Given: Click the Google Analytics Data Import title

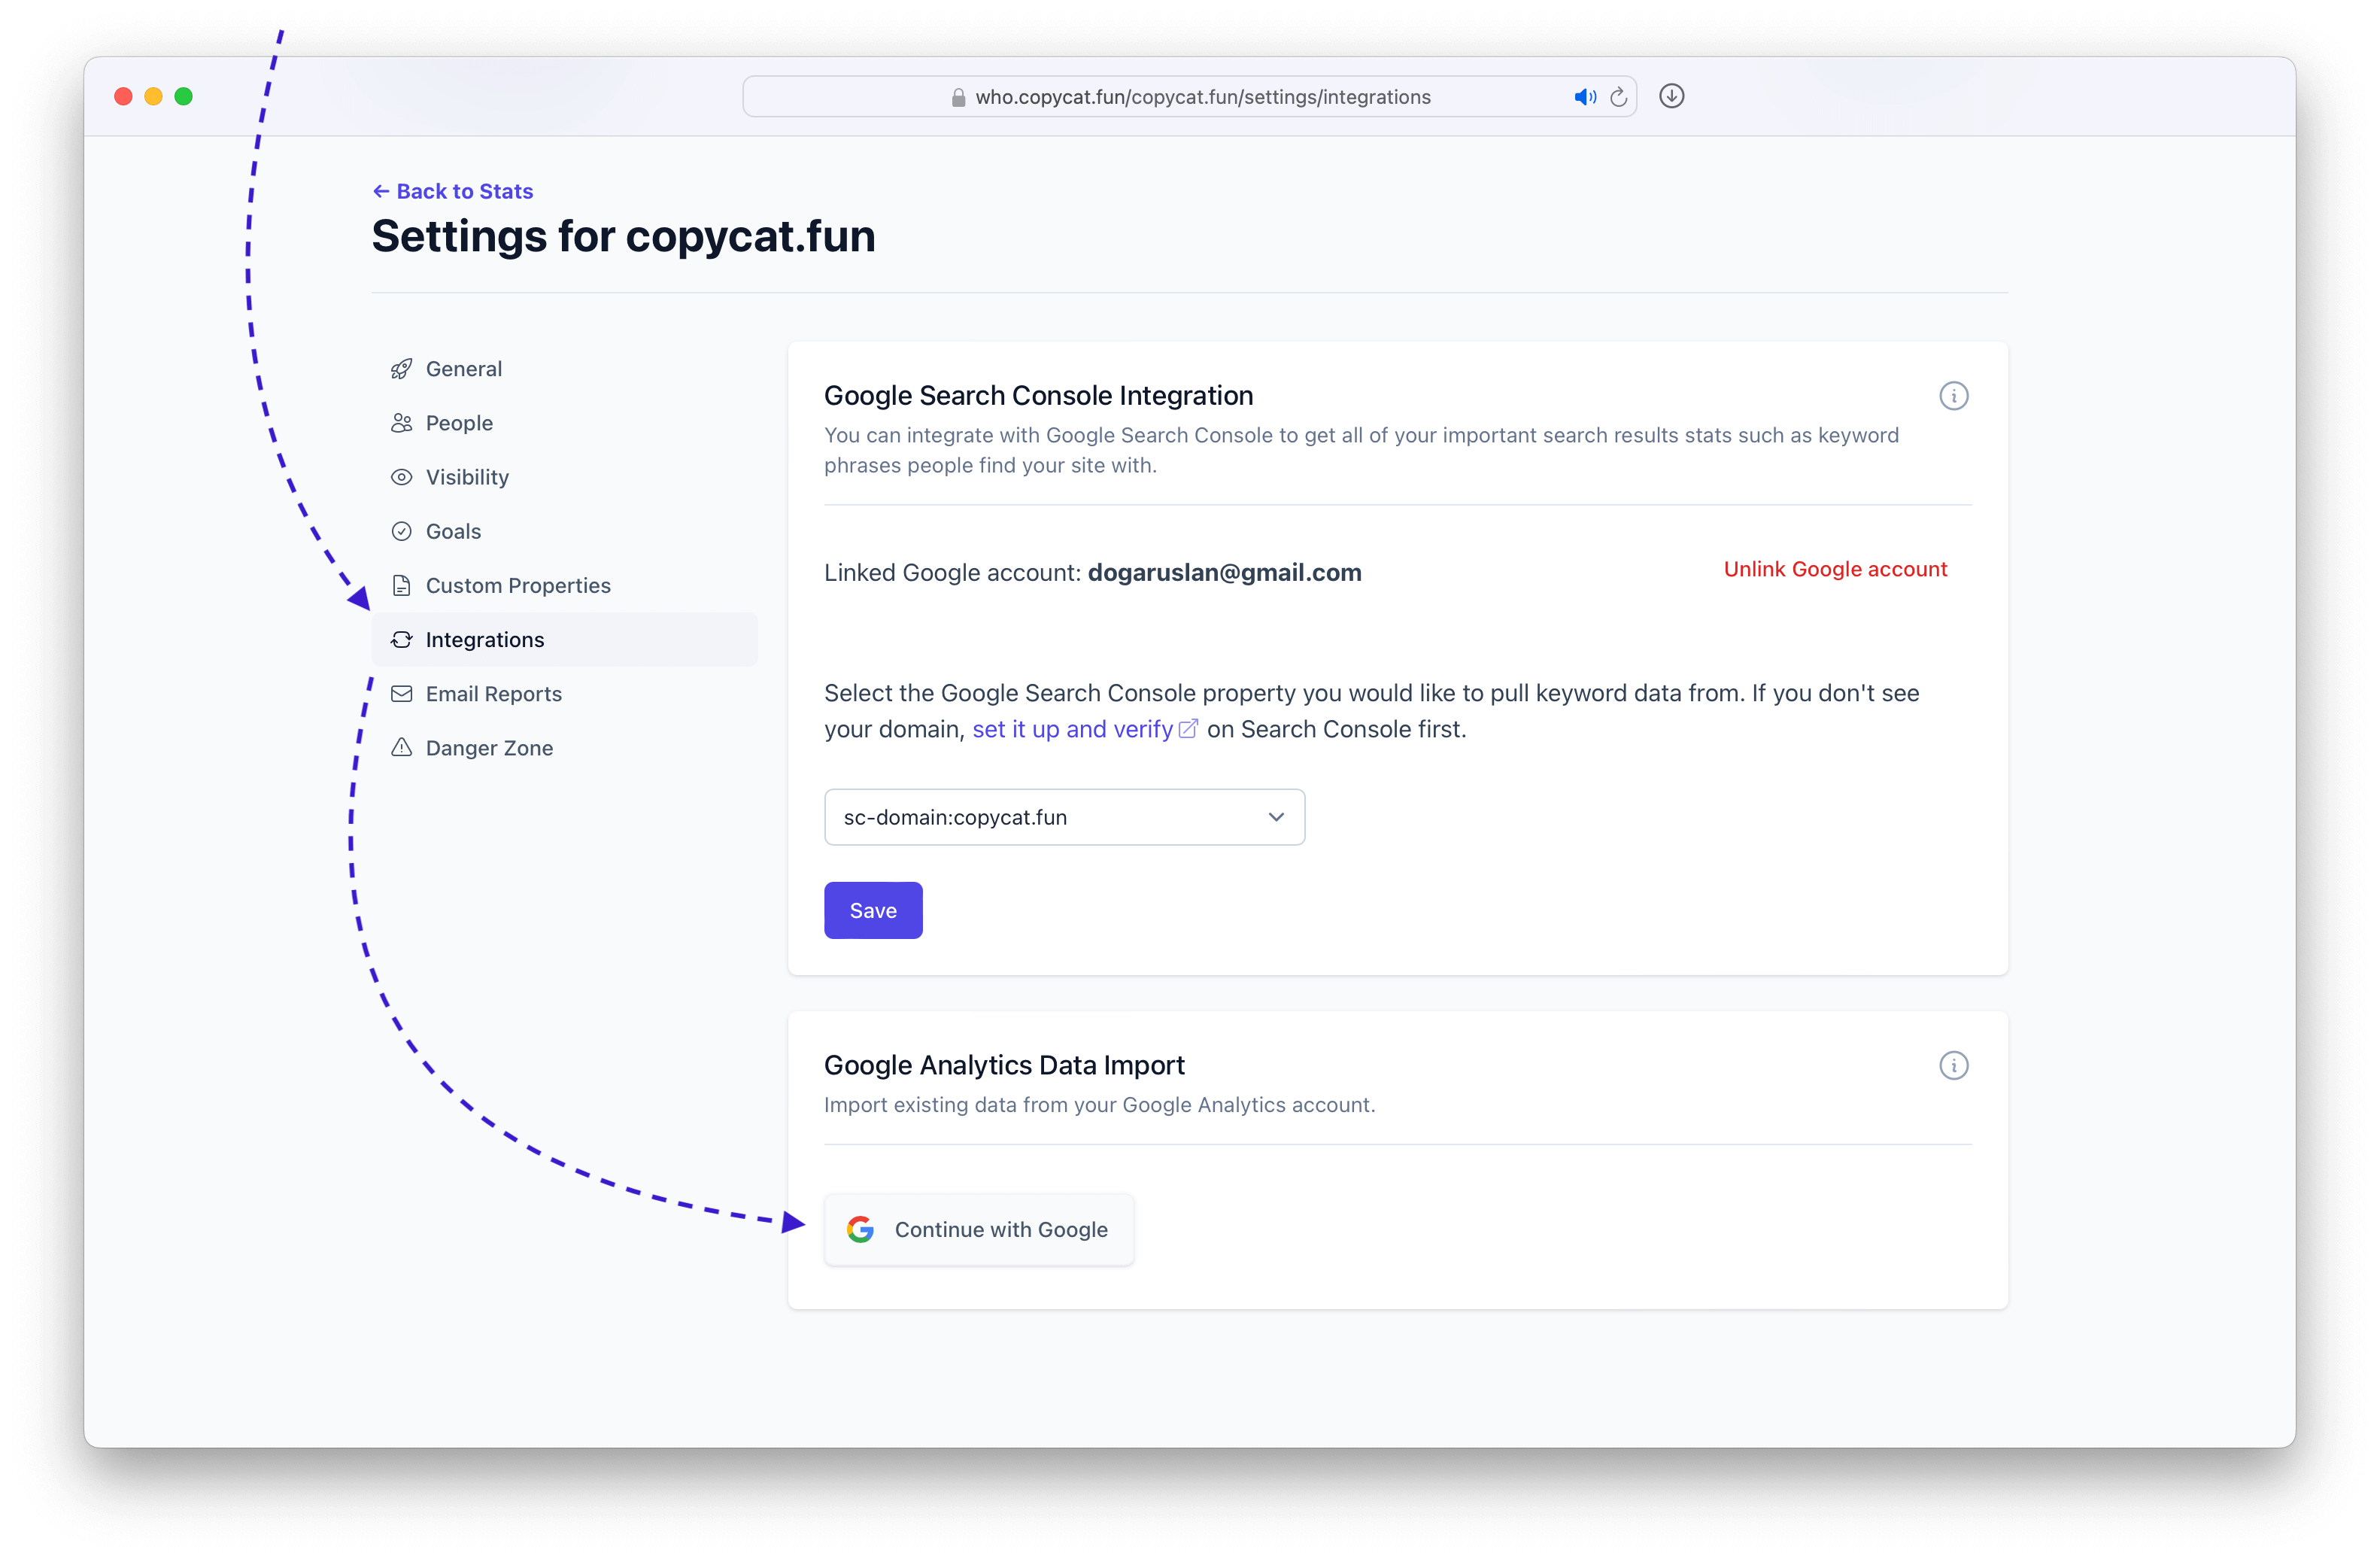Looking at the screenshot, I should click(1004, 1065).
